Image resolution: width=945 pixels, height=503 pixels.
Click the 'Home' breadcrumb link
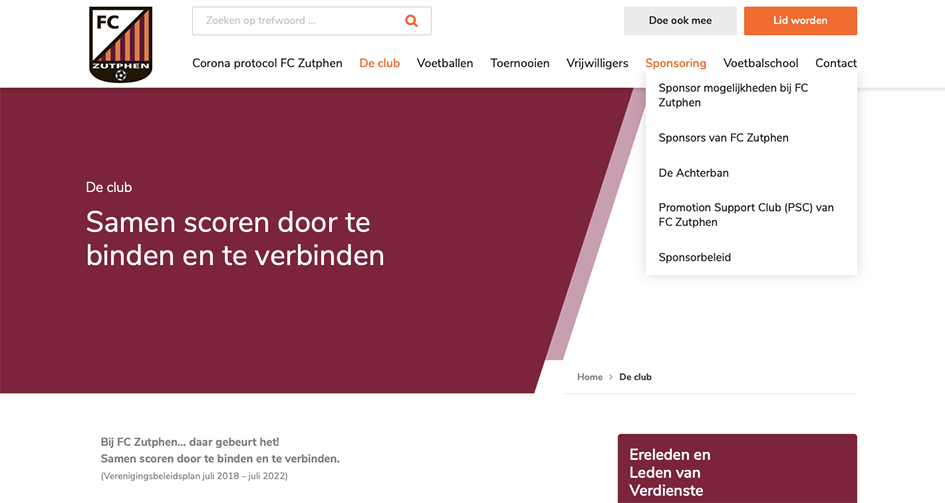(589, 377)
